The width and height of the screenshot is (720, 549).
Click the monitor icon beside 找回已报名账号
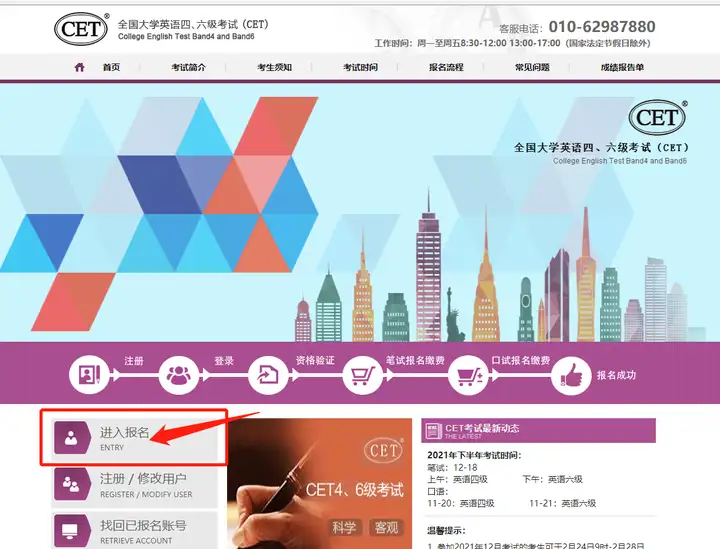(x=72, y=531)
